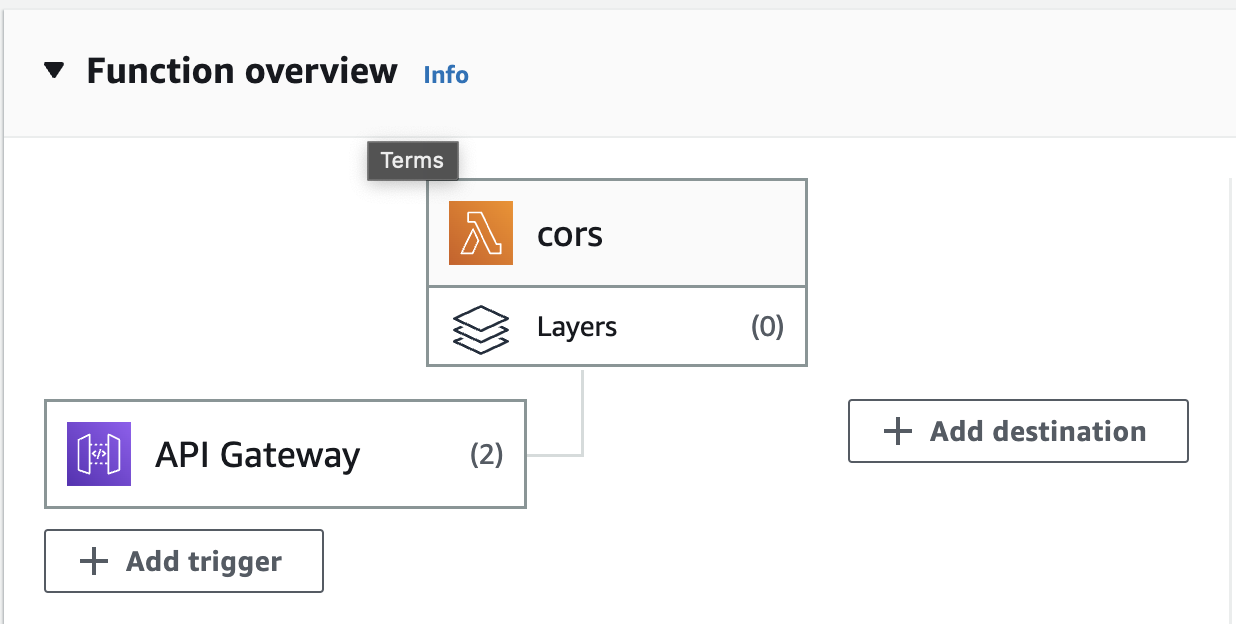Image resolution: width=1236 pixels, height=624 pixels.
Task: Click the API Gateway count (2)
Action: [487, 456]
